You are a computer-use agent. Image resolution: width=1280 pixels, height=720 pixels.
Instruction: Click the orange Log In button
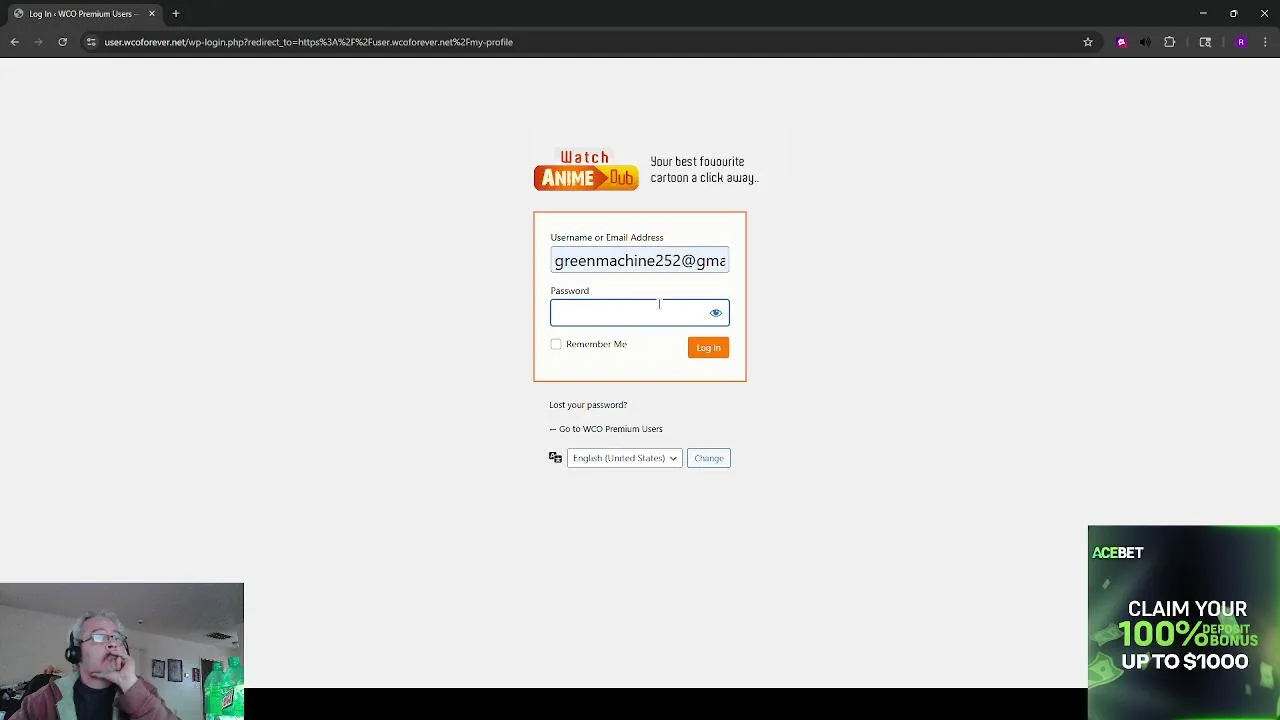pos(708,347)
